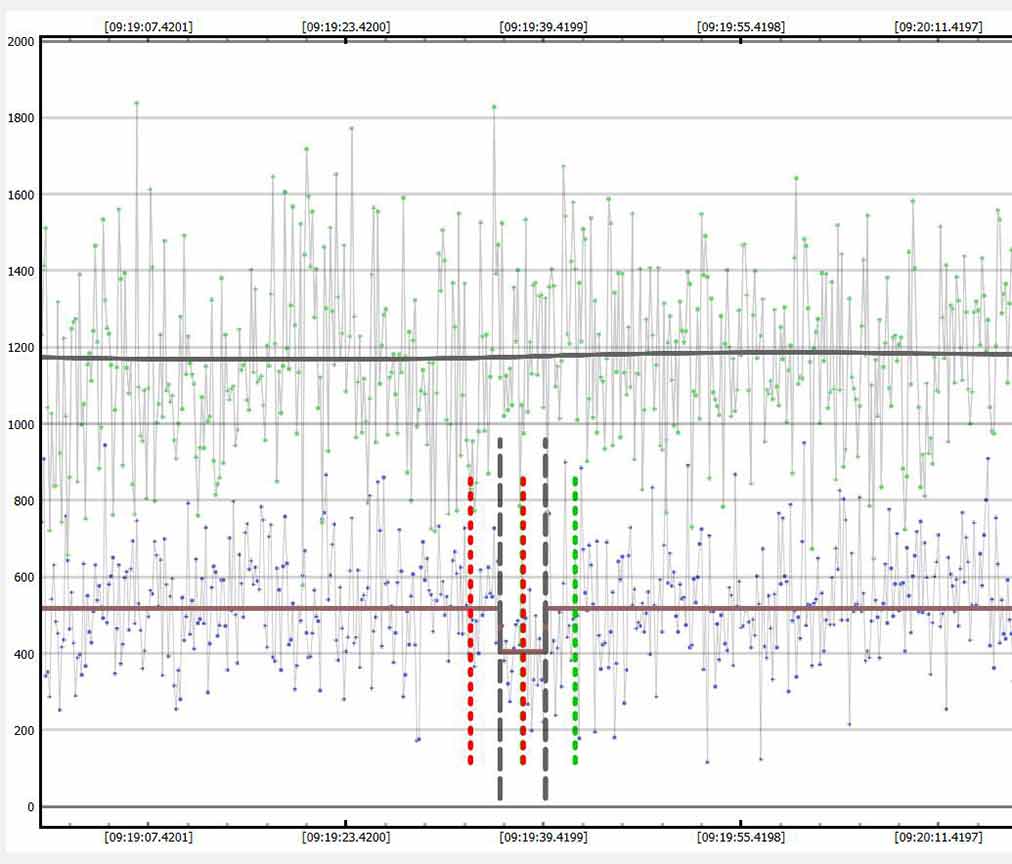Click the bottom 09:20:11.4197 axis label
Image resolution: width=1012 pixels, height=864 pixels.
938,837
